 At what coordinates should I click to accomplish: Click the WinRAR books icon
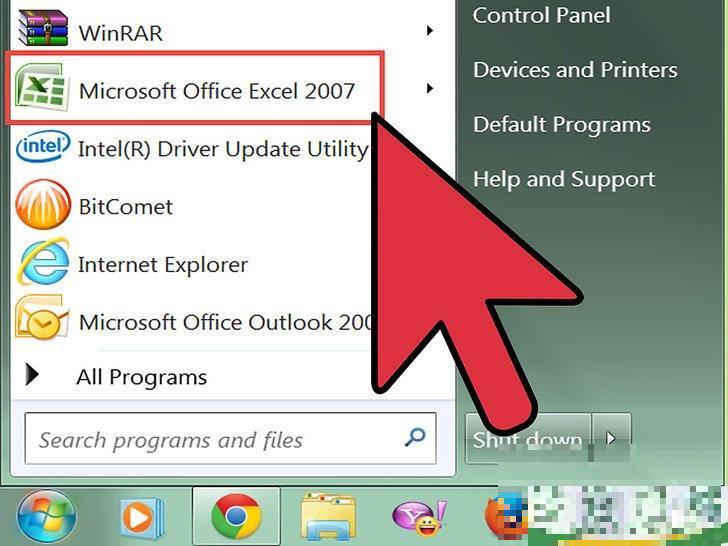pos(43,27)
